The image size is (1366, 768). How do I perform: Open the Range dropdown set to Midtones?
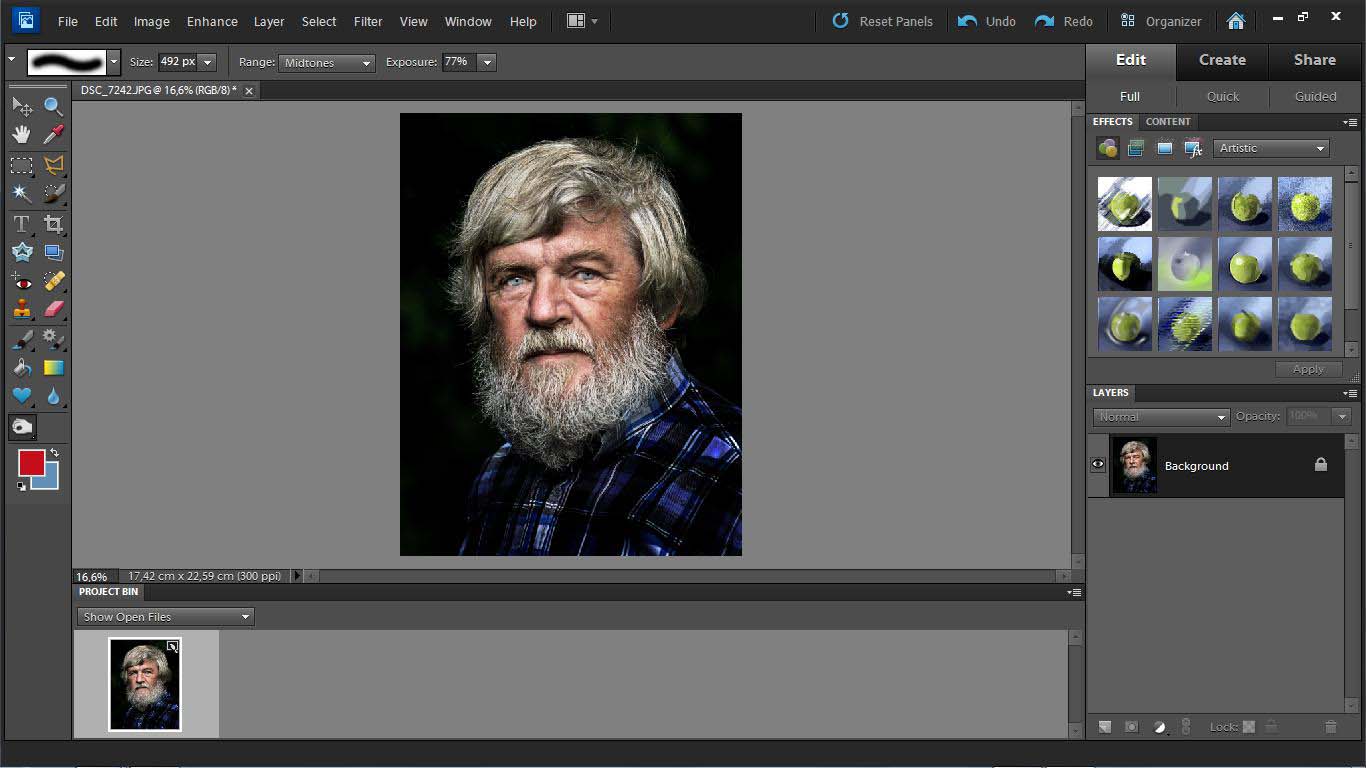326,62
